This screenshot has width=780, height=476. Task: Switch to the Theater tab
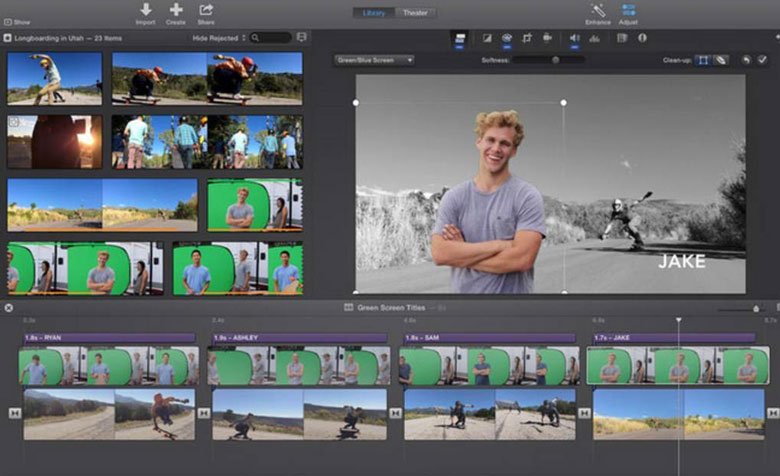click(x=415, y=12)
